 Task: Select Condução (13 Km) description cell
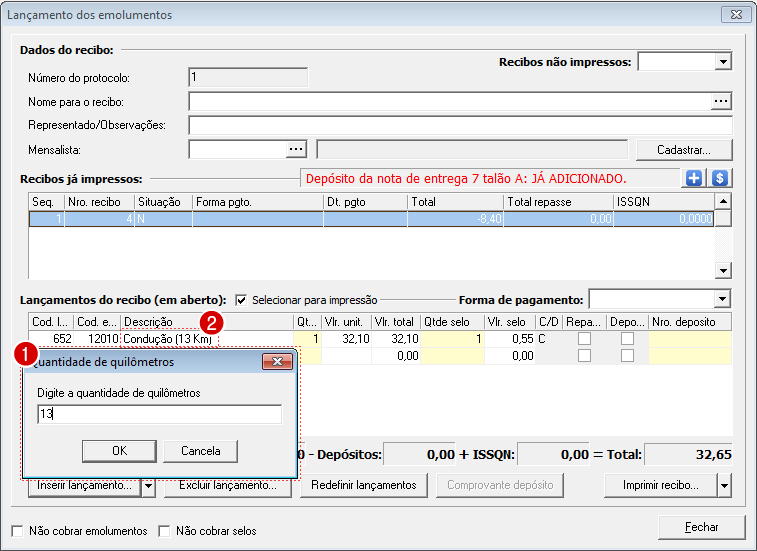tap(207, 339)
